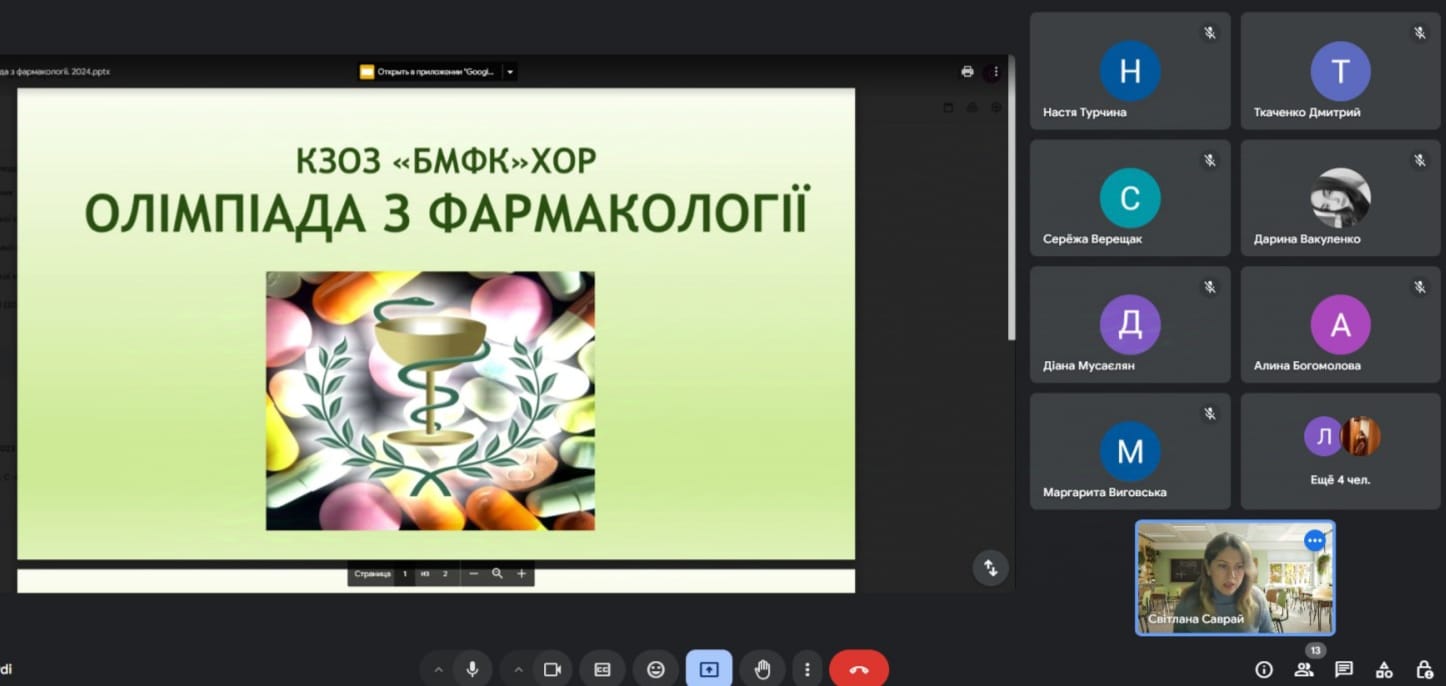Click the page number field showing 1
Viewport: 1446px width, 686px height.
pos(405,574)
